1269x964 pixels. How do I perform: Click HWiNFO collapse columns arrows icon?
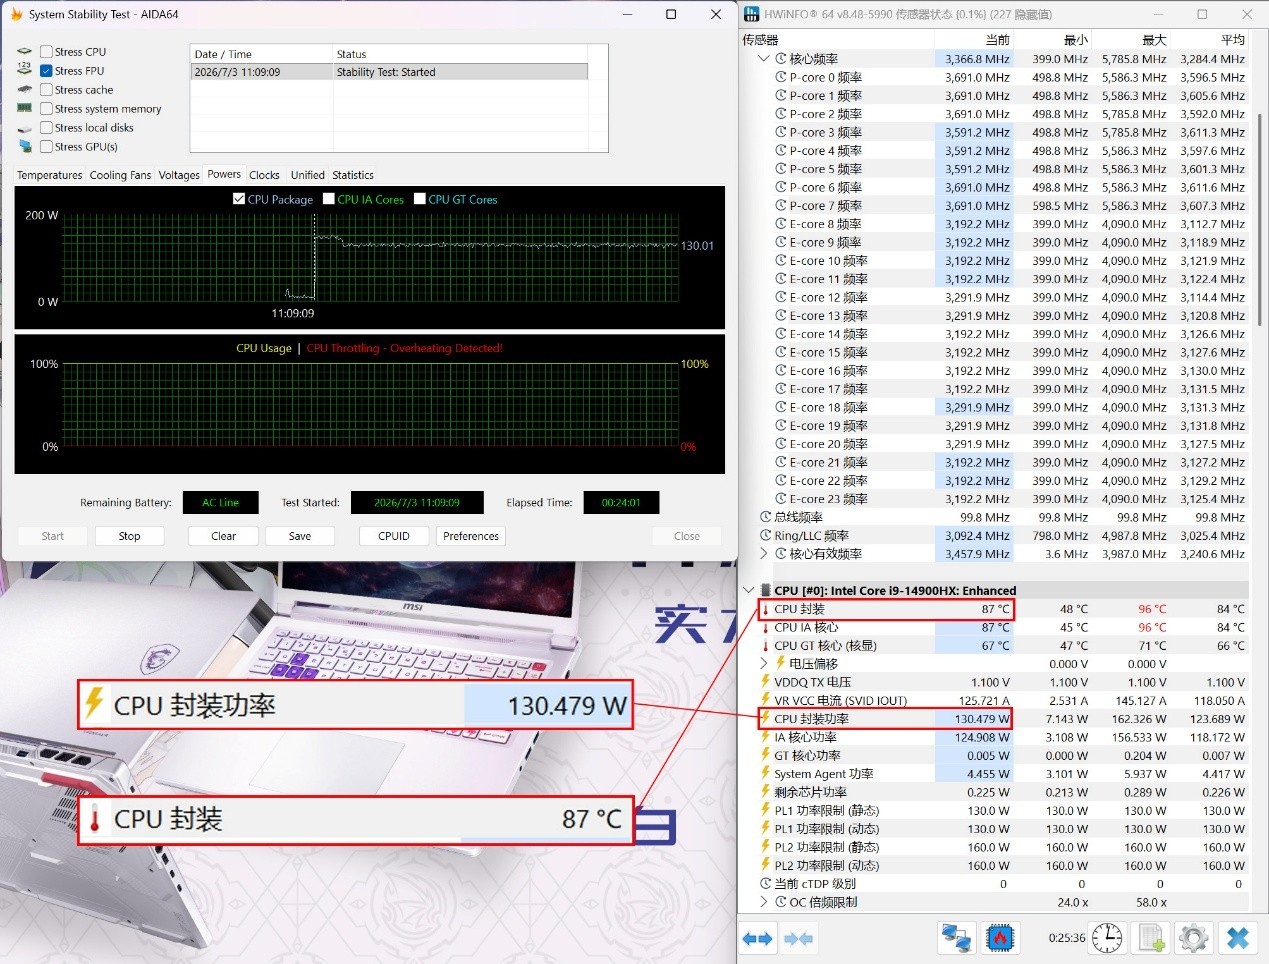(797, 938)
